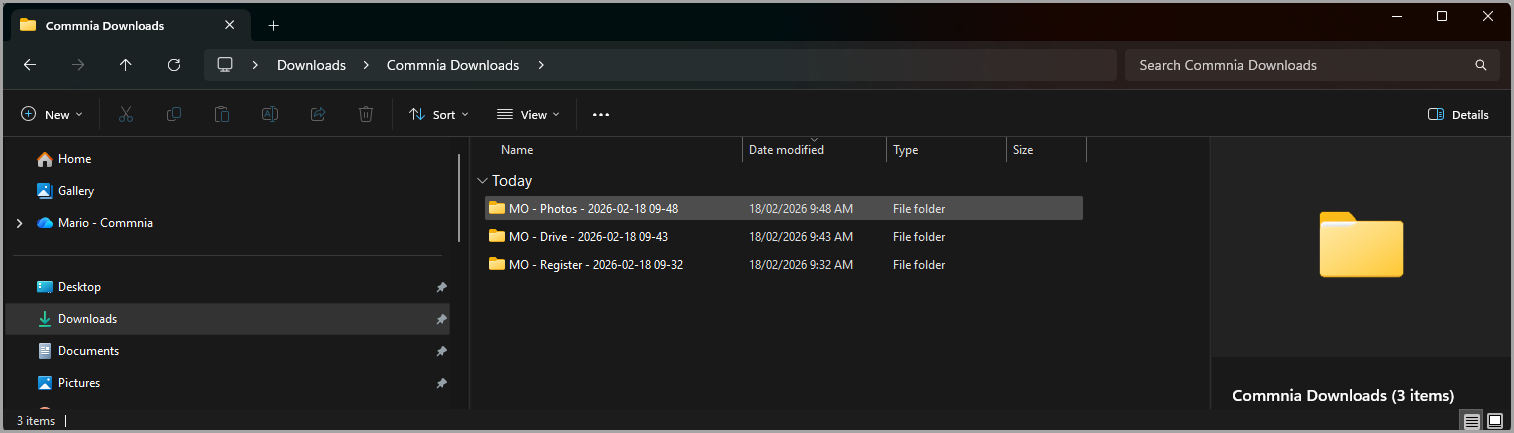Viewport: 1514px width, 433px height.
Task: Switch to details list view in status bar
Action: pyautogui.click(x=1471, y=421)
